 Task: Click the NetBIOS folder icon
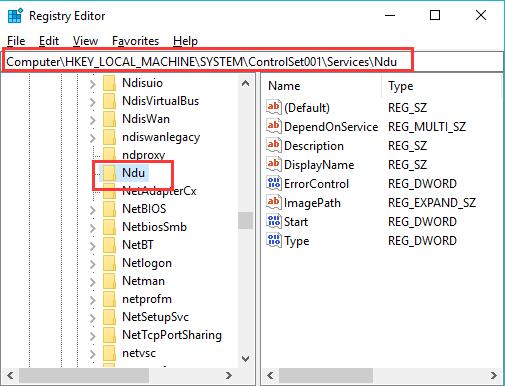[109, 209]
